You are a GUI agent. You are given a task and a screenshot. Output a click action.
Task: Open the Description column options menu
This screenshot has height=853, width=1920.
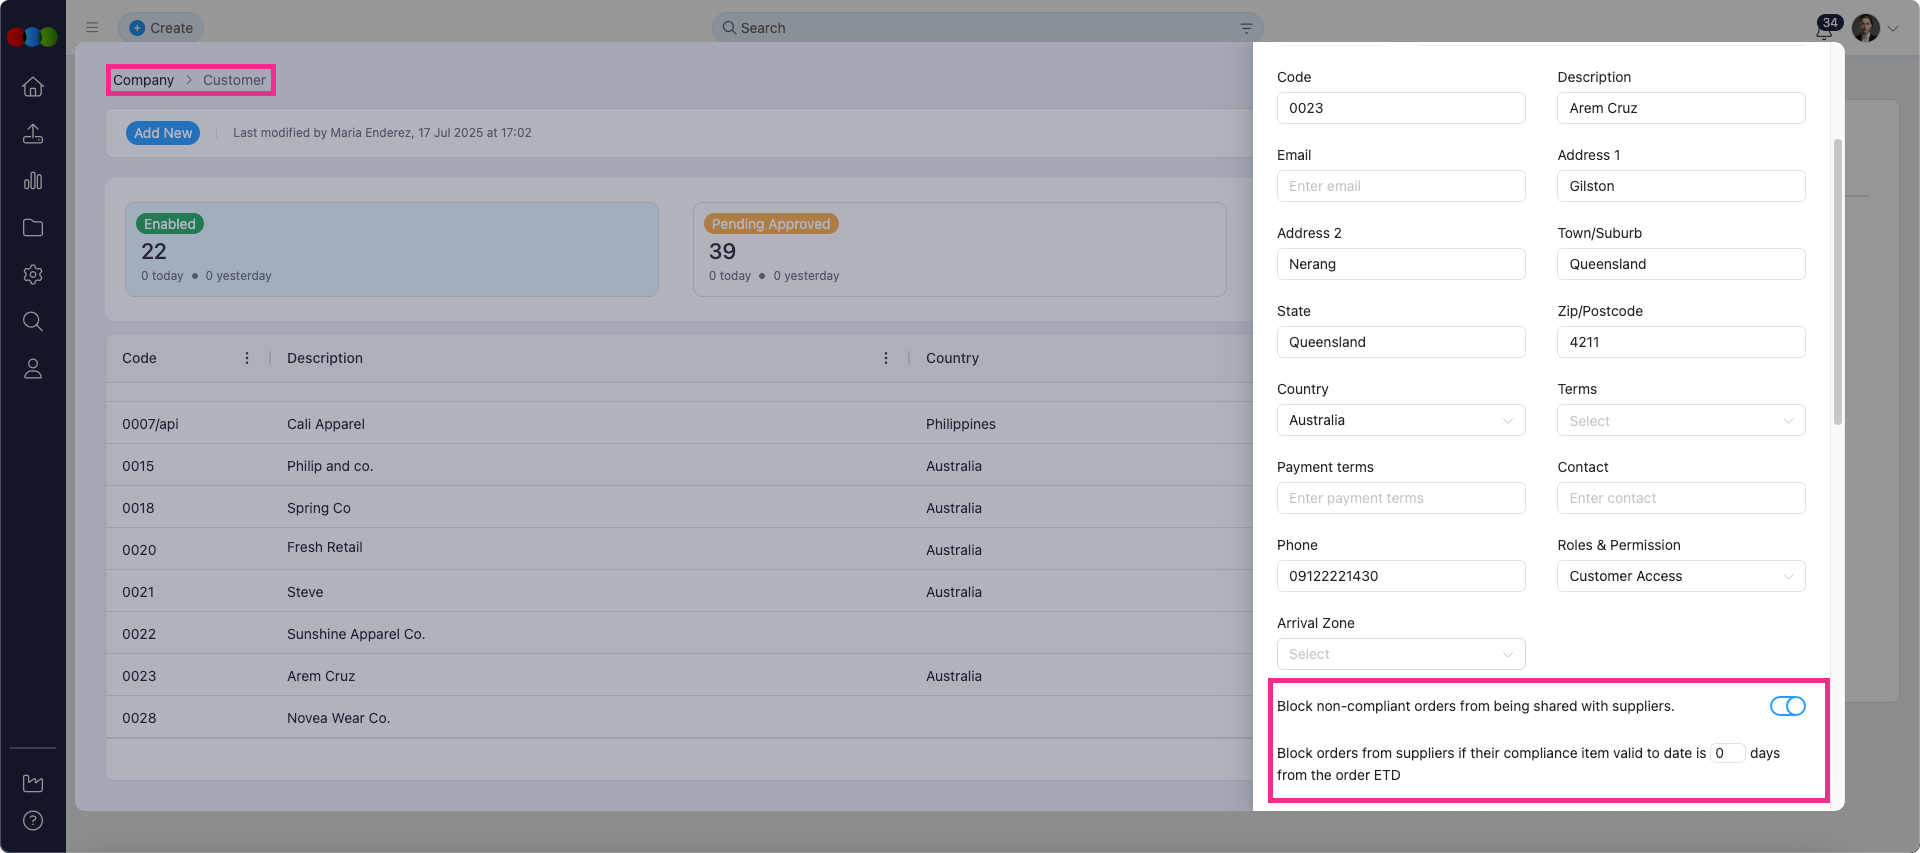(x=886, y=358)
